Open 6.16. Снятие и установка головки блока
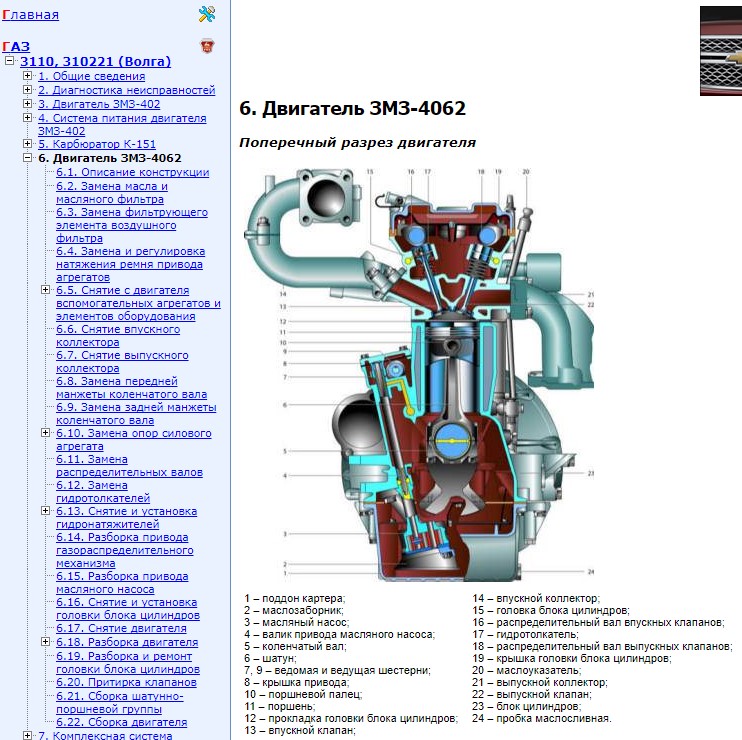The image size is (742, 740). (128, 608)
